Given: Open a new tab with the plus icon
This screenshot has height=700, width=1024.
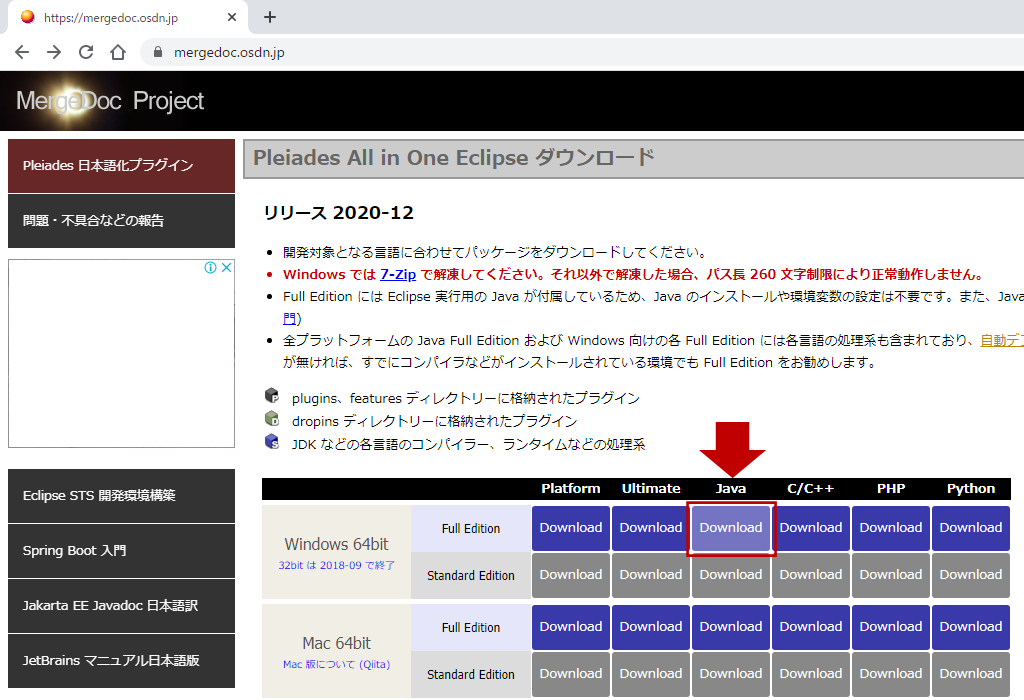Looking at the screenshot, I should tap(270, 18).
